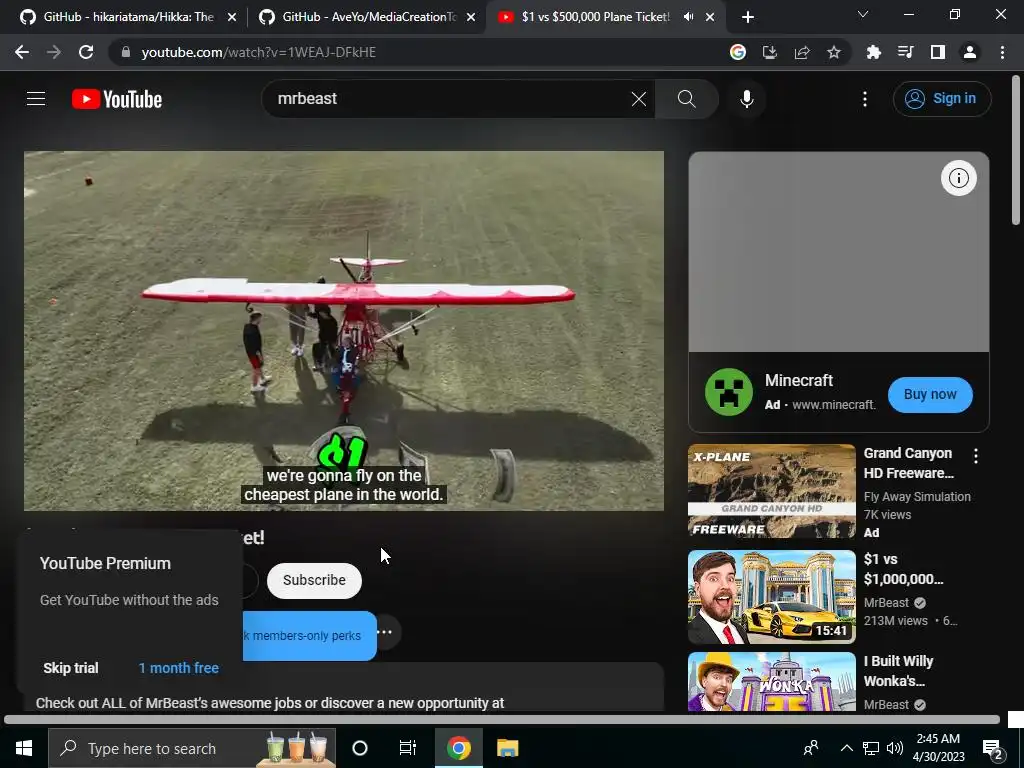Open the Grand Canyon HD Freeware thumbnail

[x=771, y=491]
